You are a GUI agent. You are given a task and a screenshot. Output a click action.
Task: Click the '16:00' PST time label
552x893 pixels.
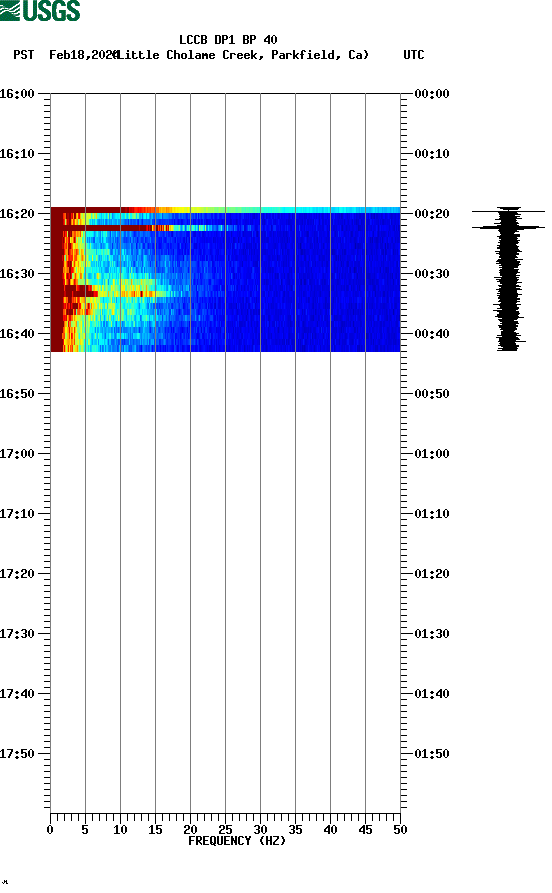pos(17,93)
